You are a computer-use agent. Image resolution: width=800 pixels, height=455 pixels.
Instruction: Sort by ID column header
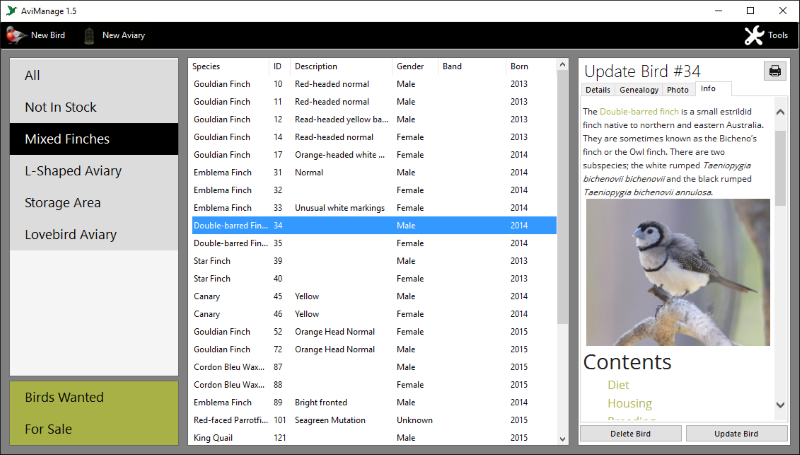pos(280,66)
